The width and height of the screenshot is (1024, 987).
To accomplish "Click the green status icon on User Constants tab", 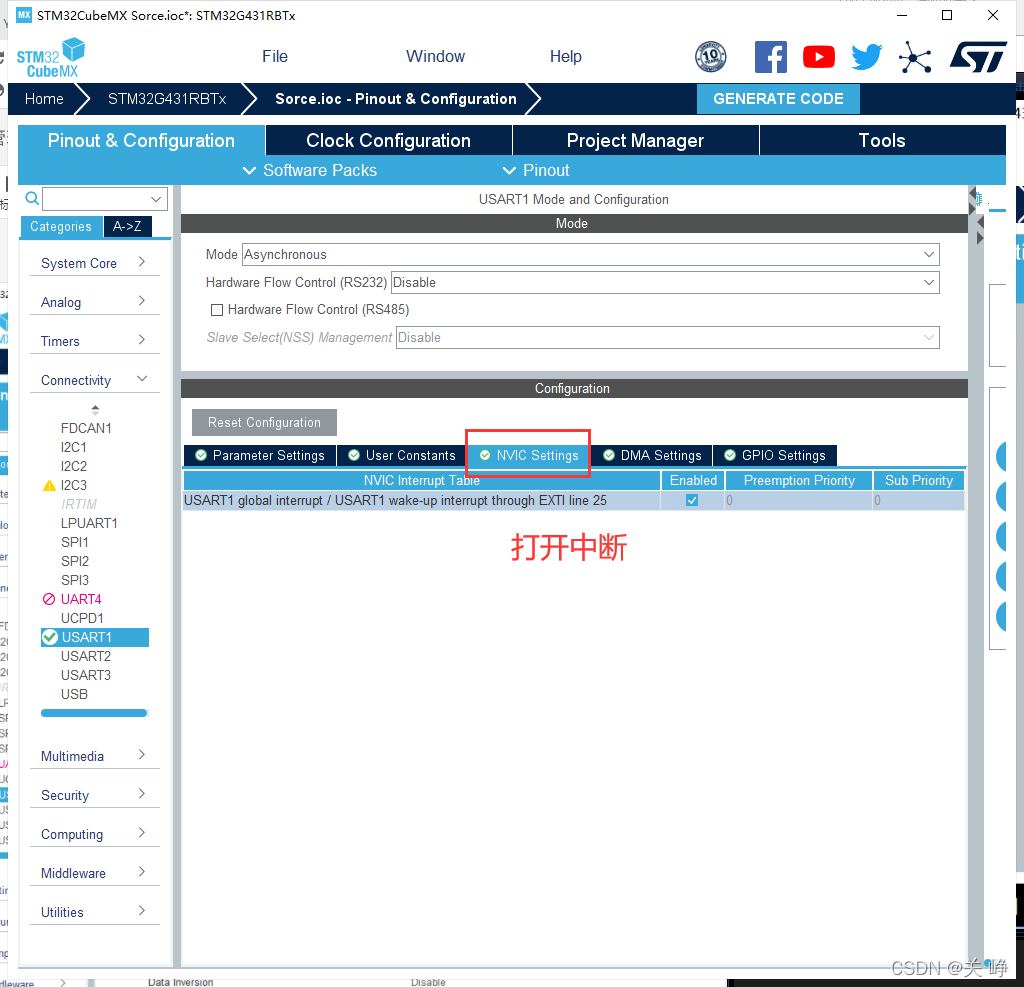I will [x=354, y=455].
